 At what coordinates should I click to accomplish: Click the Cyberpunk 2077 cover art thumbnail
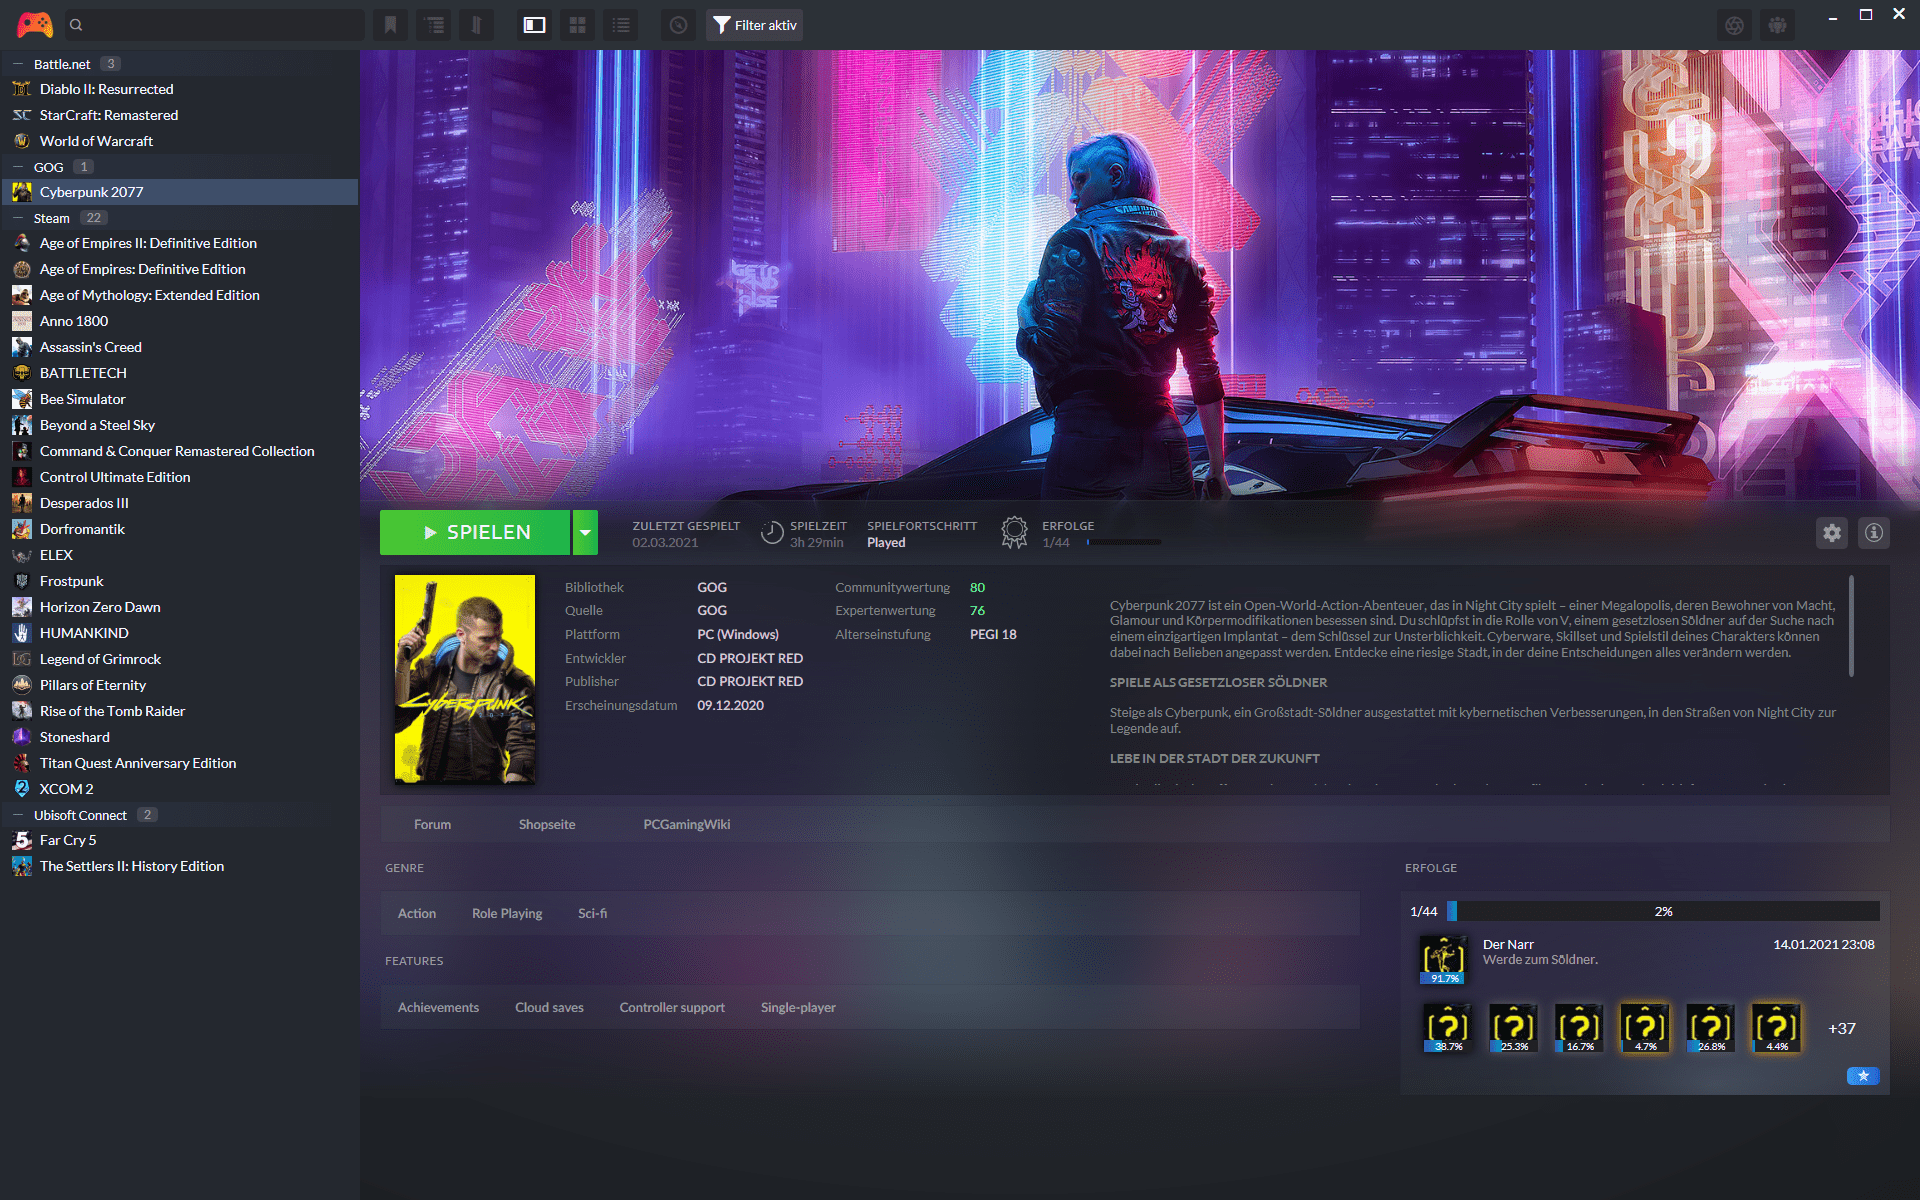point(465,679)
